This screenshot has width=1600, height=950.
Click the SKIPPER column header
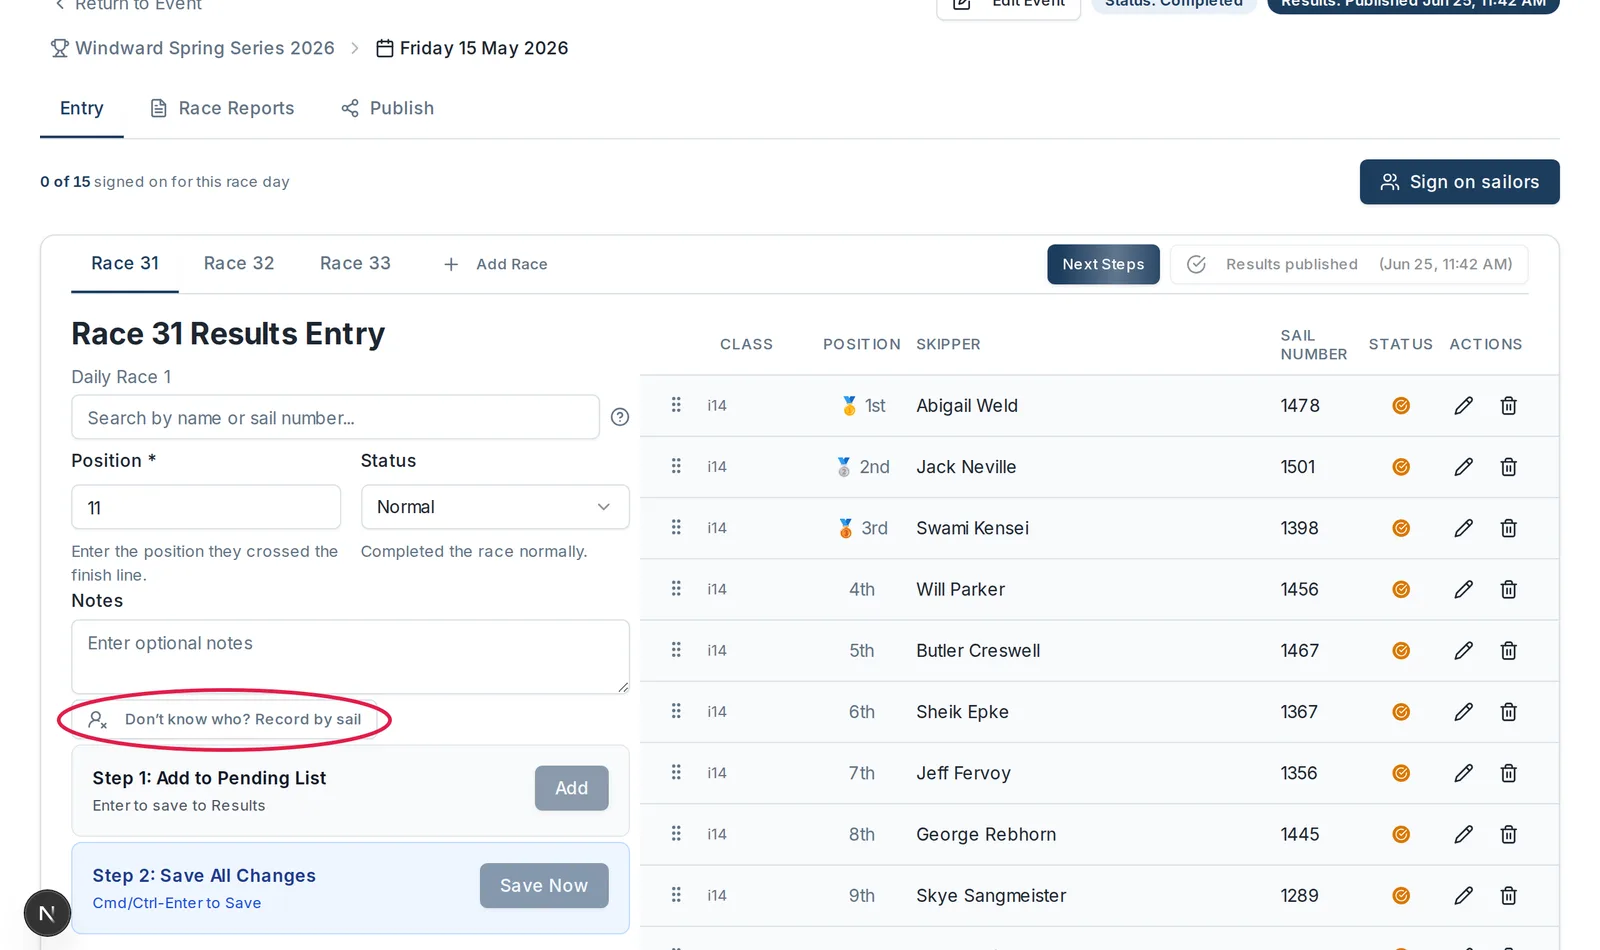(x=948, y=344)
